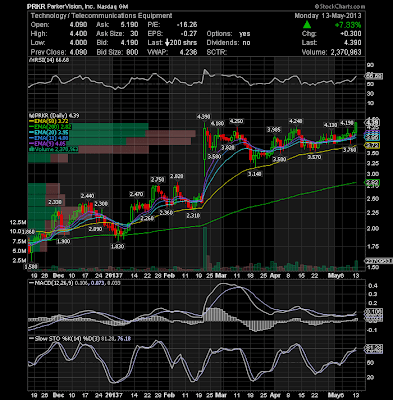Click the Open: label in quote header

(40, 25)
